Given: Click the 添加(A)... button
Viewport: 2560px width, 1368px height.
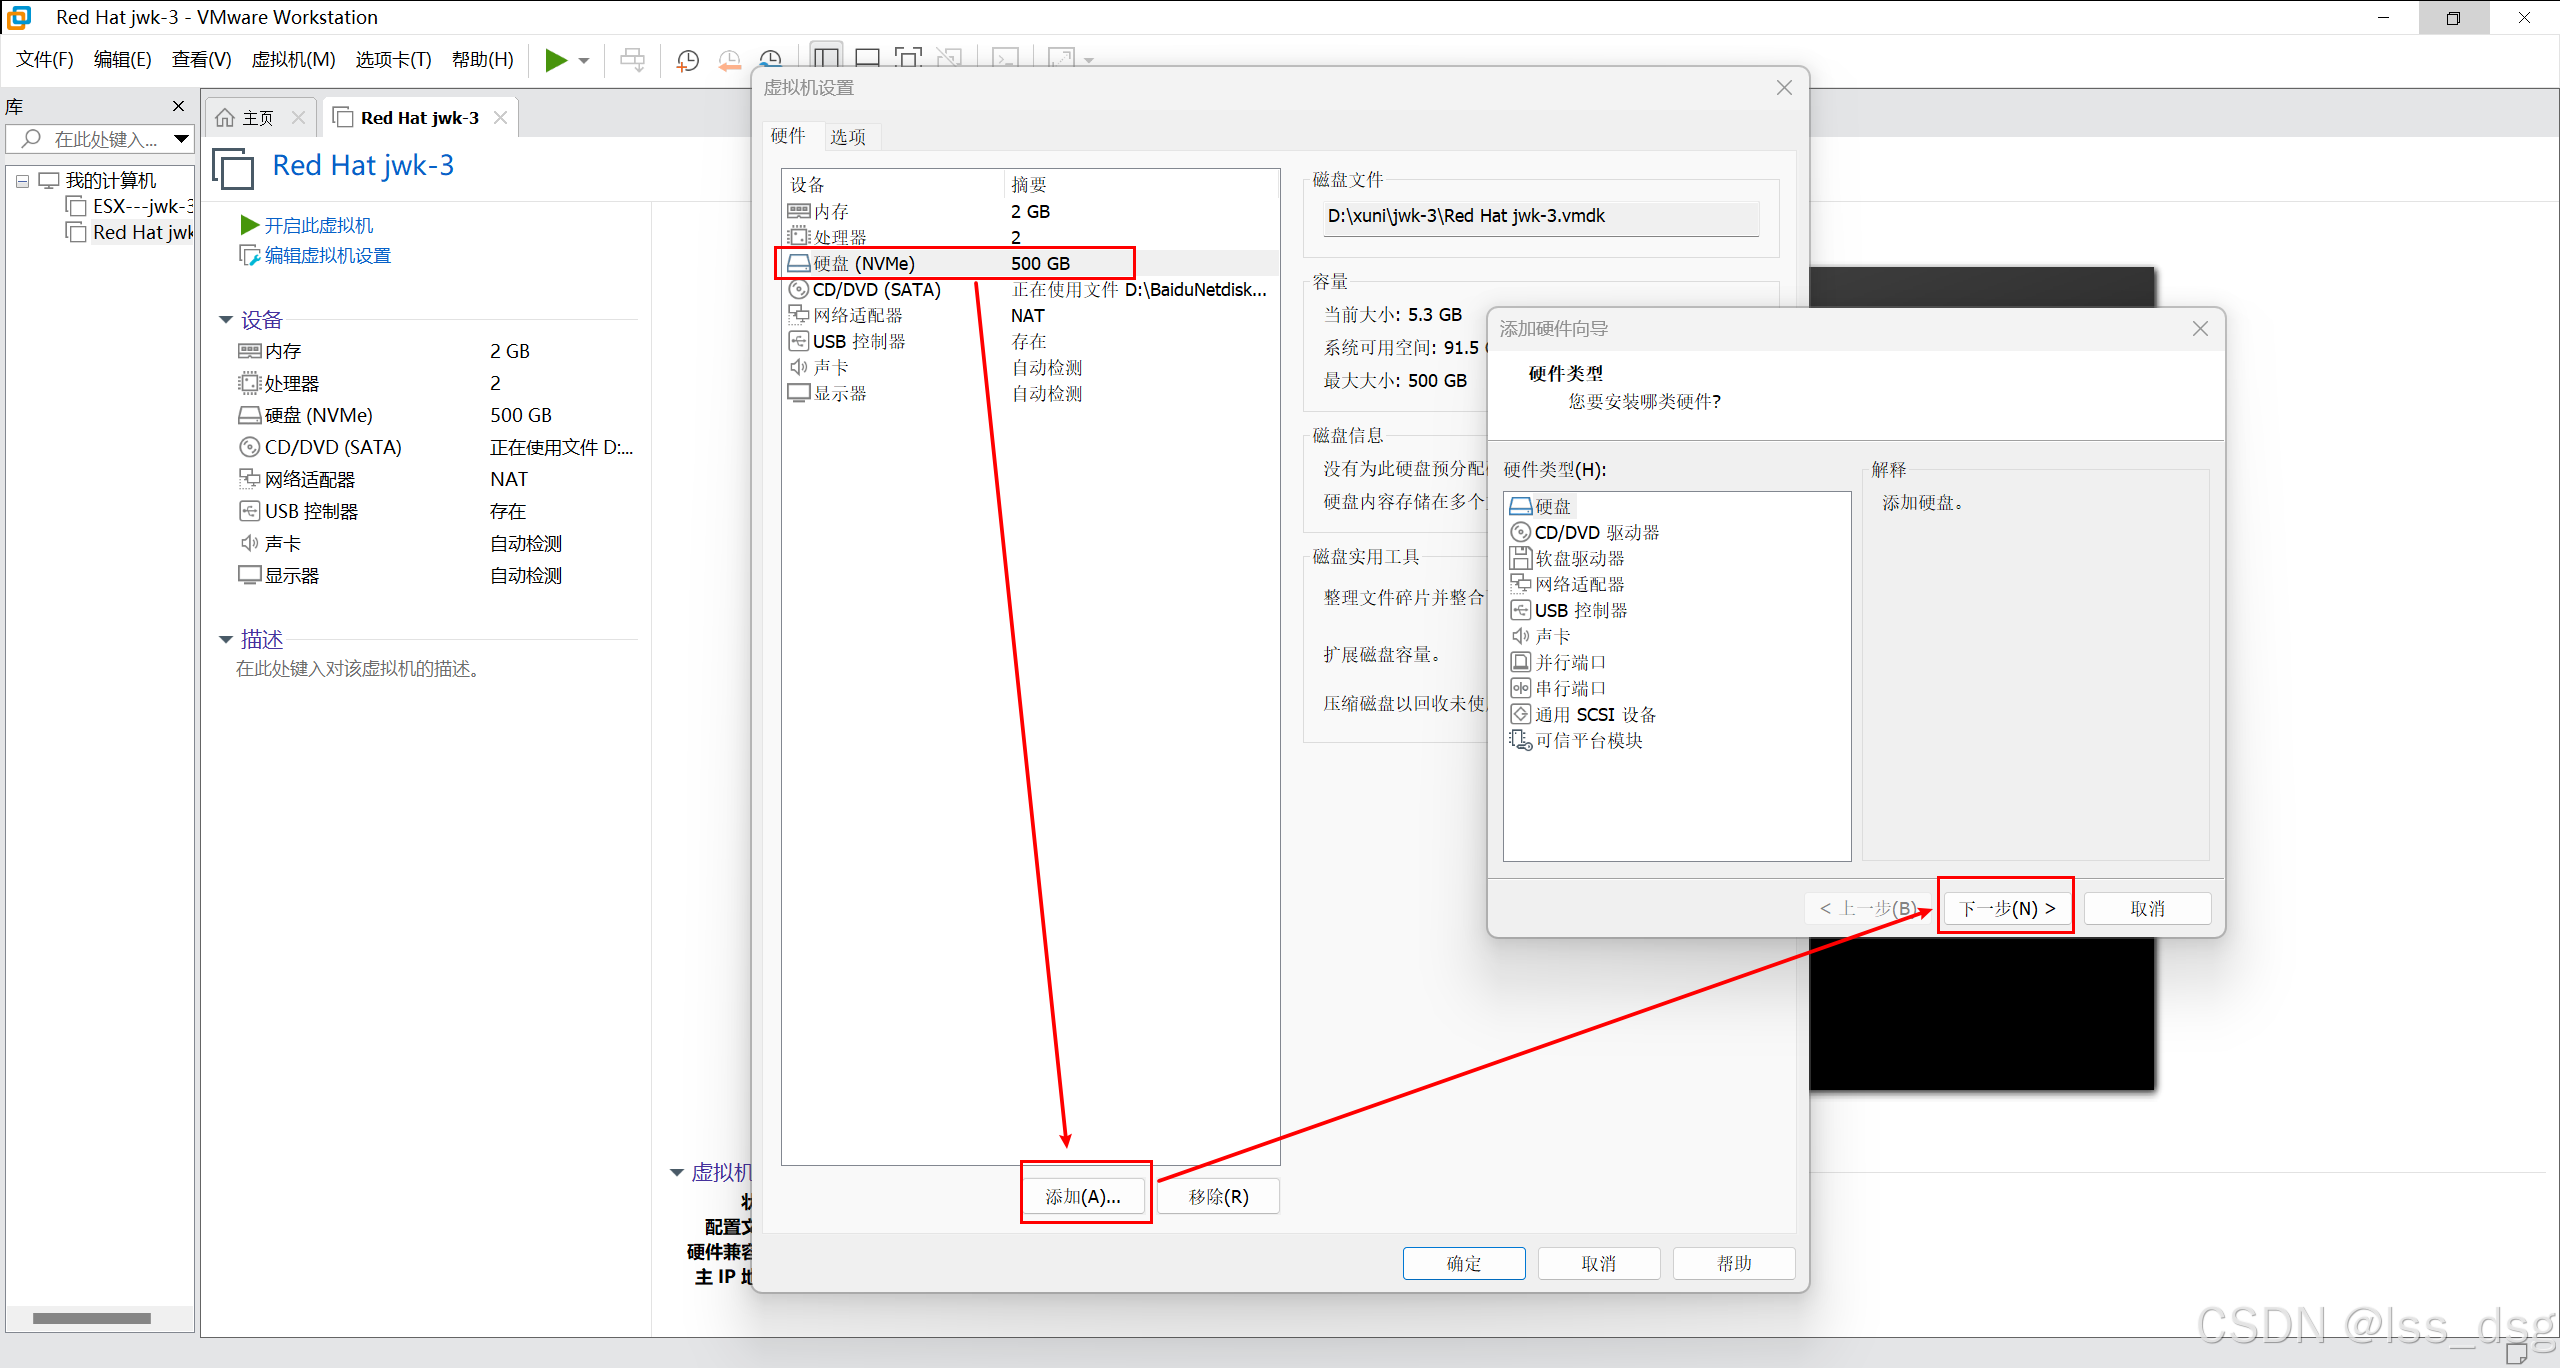Looking at the screenshot, I should tap(1083, 1196).
